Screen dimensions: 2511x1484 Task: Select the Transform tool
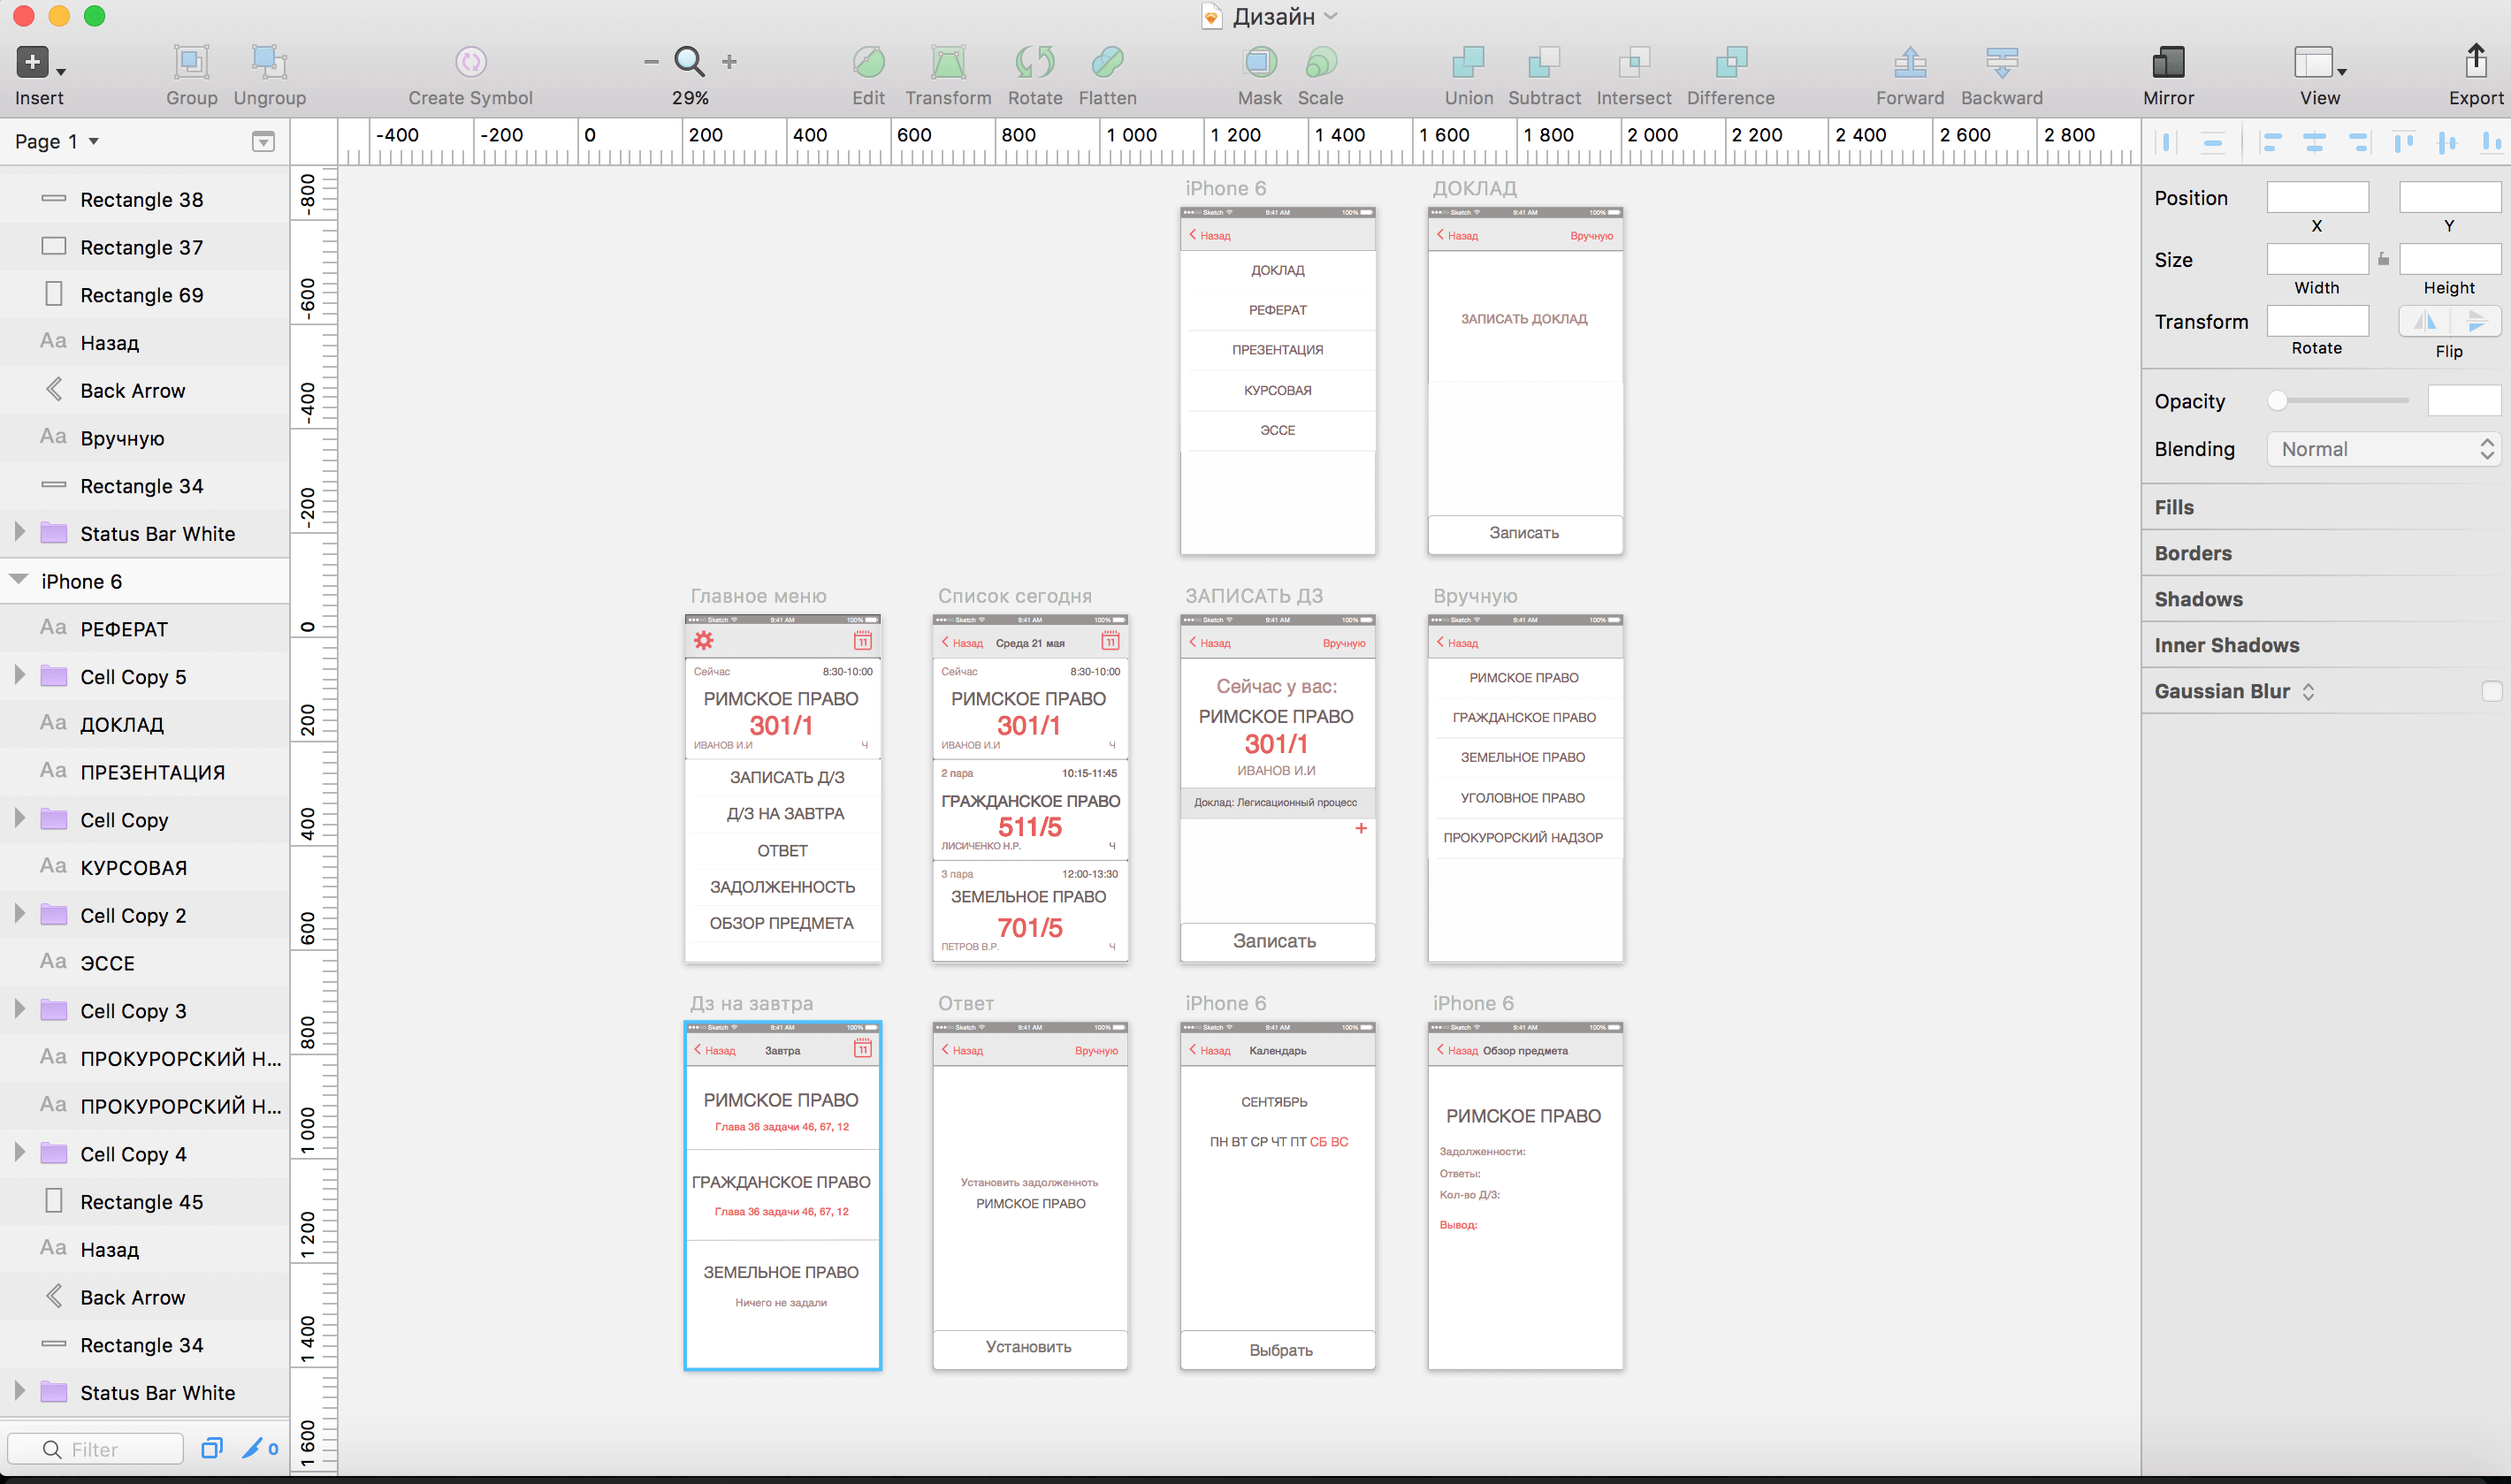[x=948, y=62]
